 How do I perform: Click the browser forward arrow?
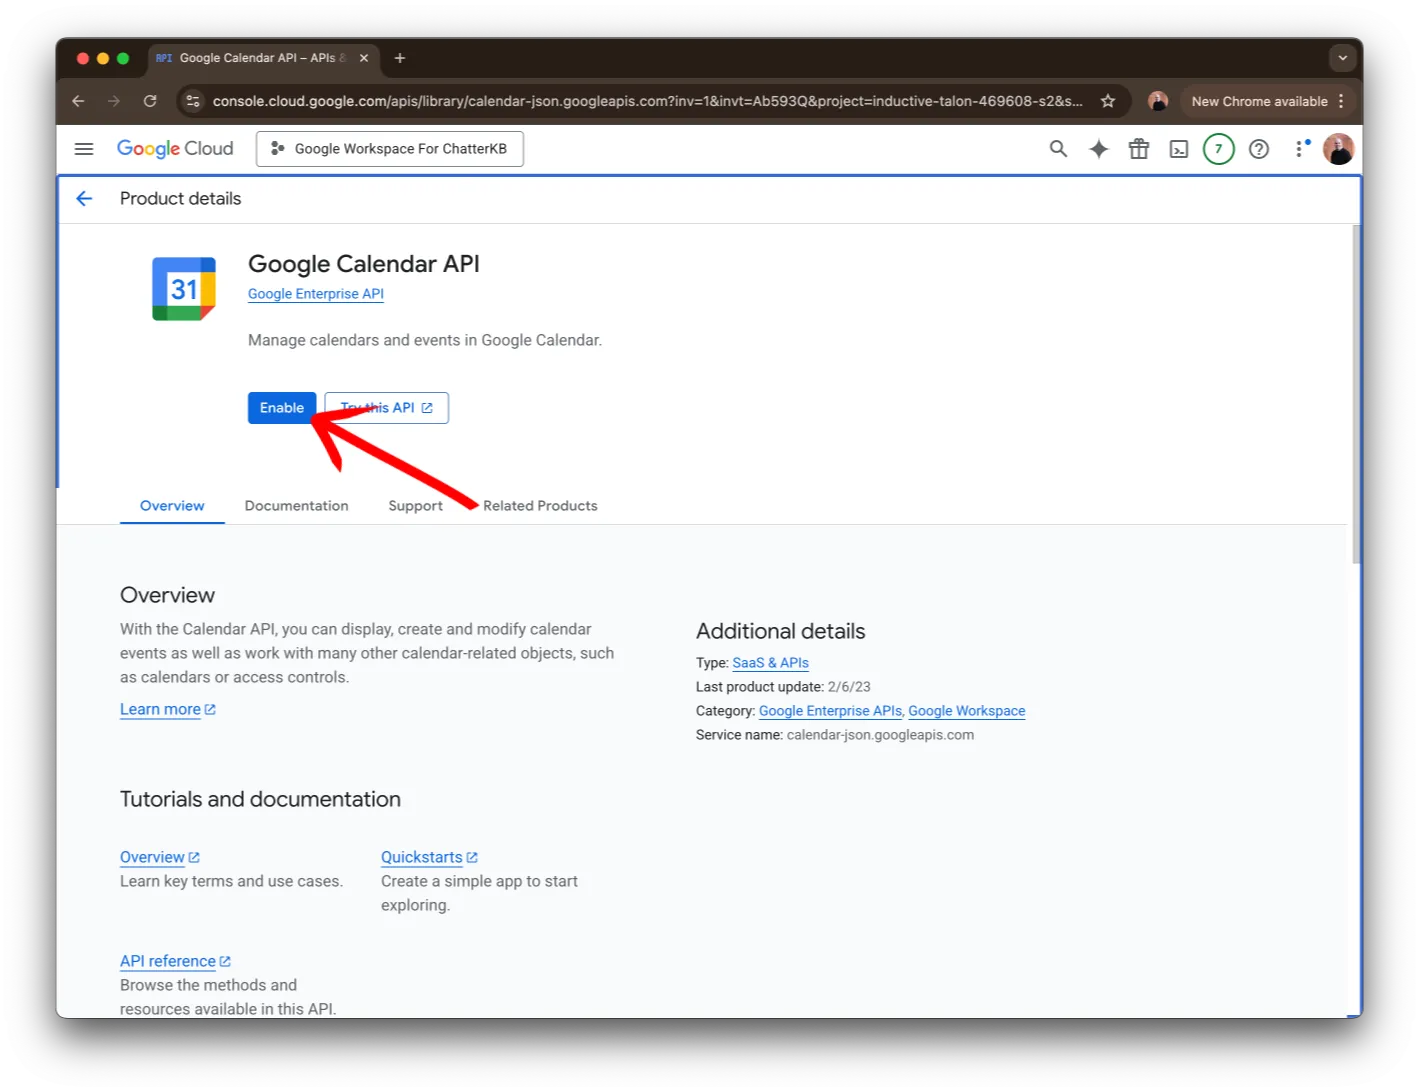coord(114,101)
